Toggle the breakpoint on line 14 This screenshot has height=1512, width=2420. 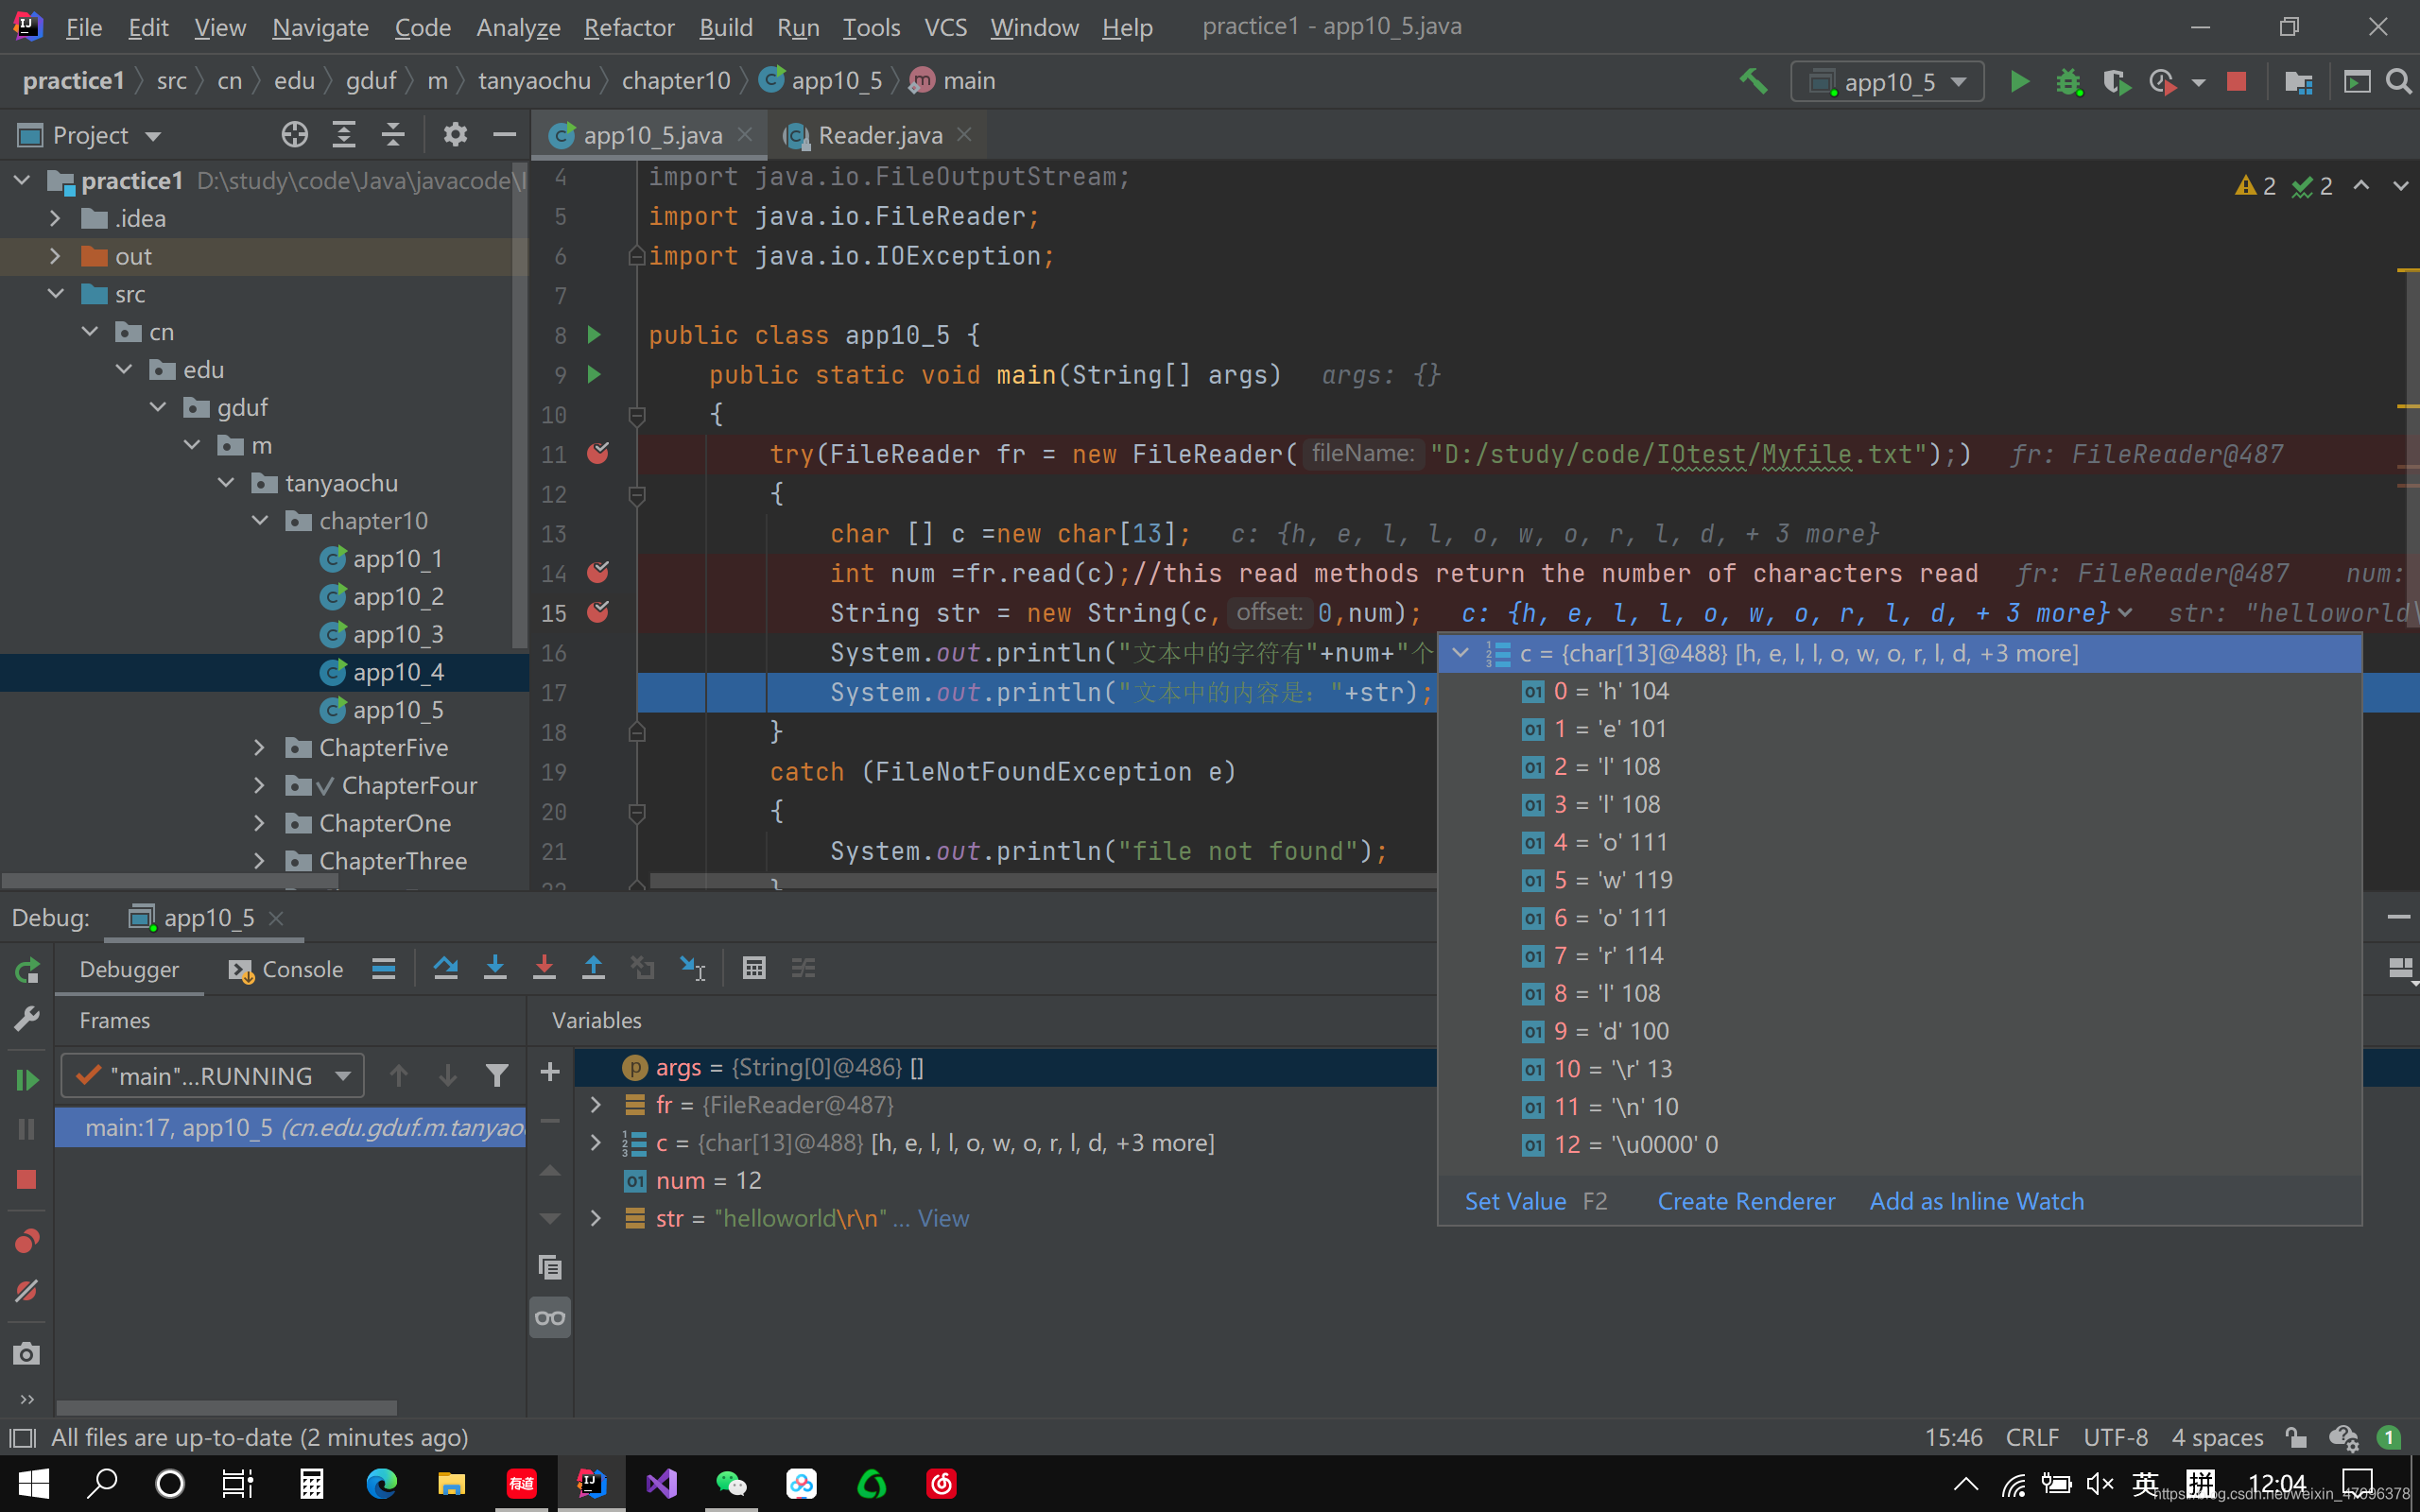coord(598,573)
